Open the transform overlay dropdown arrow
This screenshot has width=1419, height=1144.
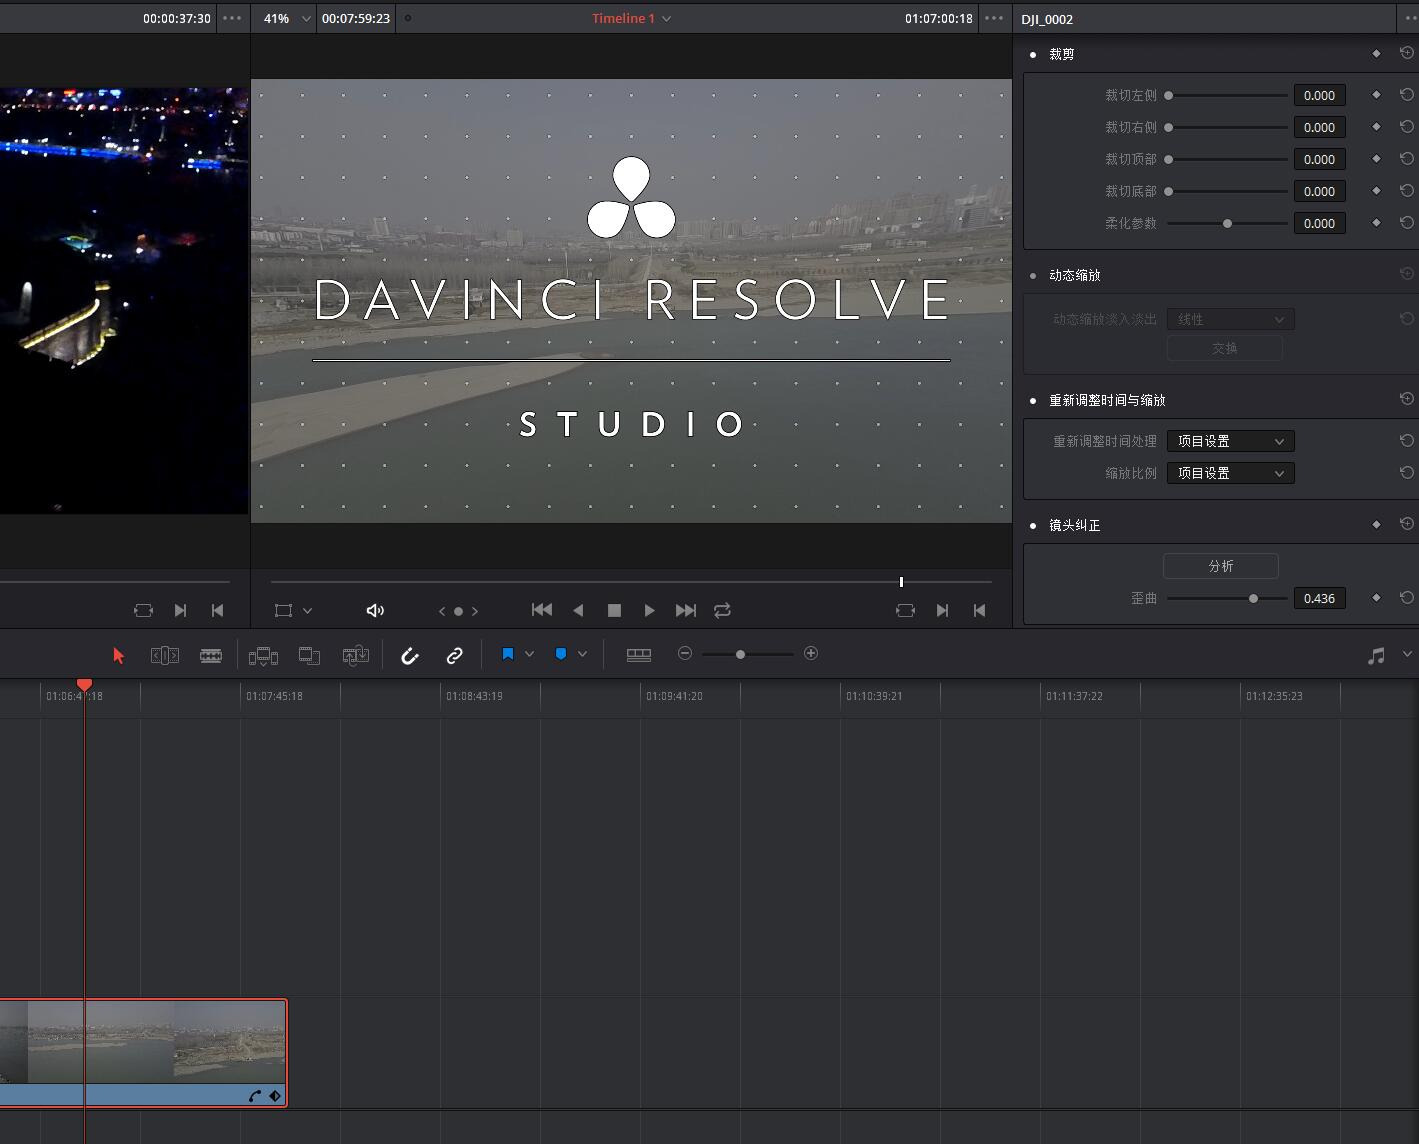307,610
